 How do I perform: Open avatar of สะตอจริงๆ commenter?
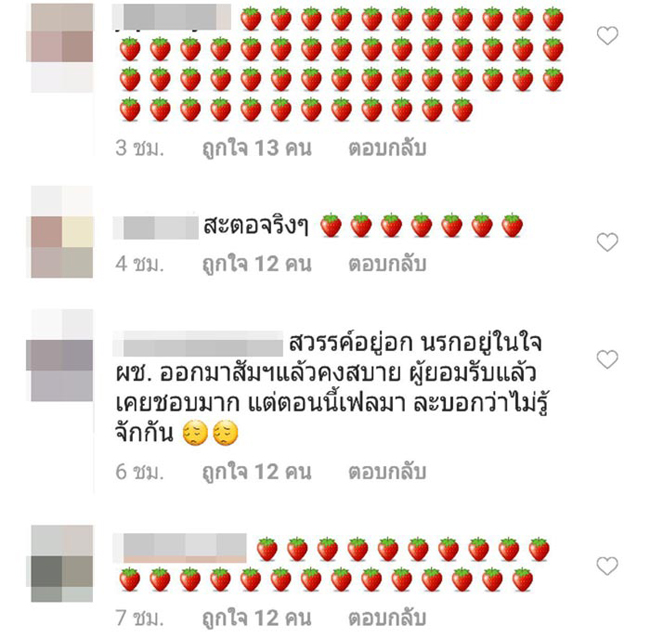click(x=62, y=232)
